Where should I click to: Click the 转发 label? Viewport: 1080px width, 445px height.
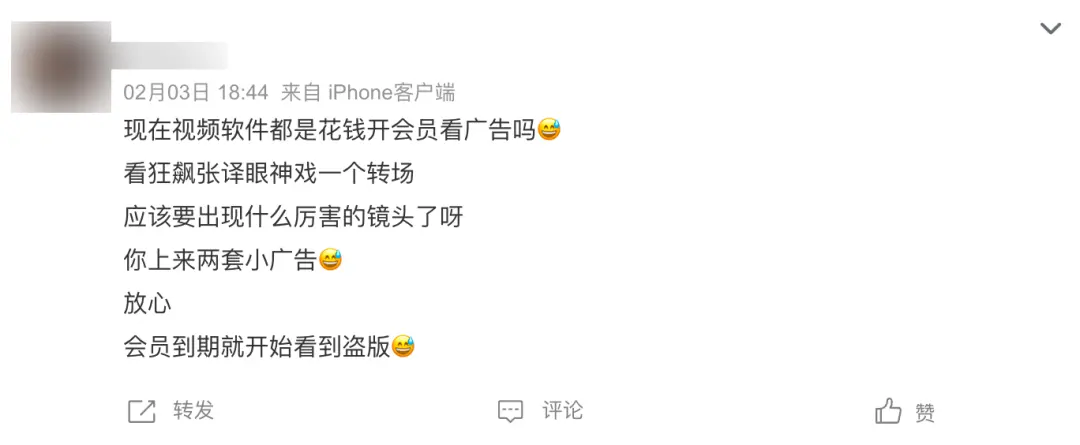194,411
